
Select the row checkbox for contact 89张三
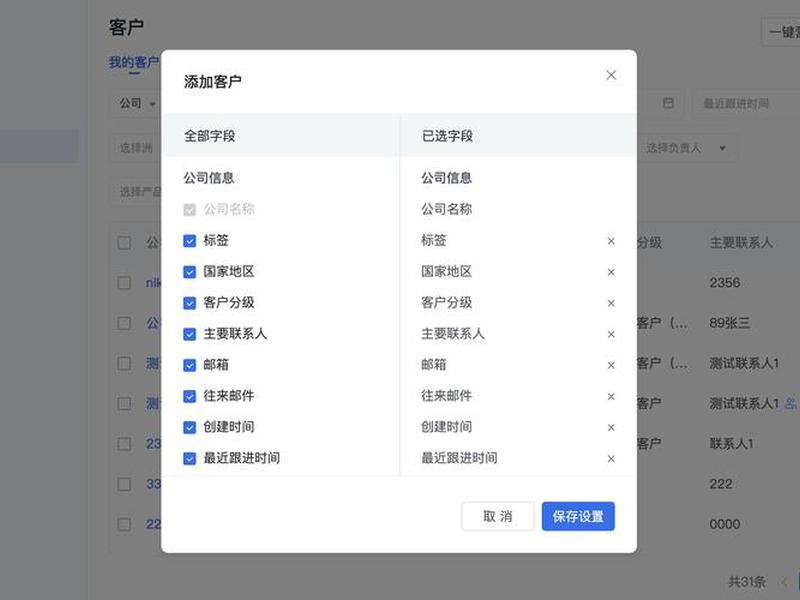tap(124, 323)
